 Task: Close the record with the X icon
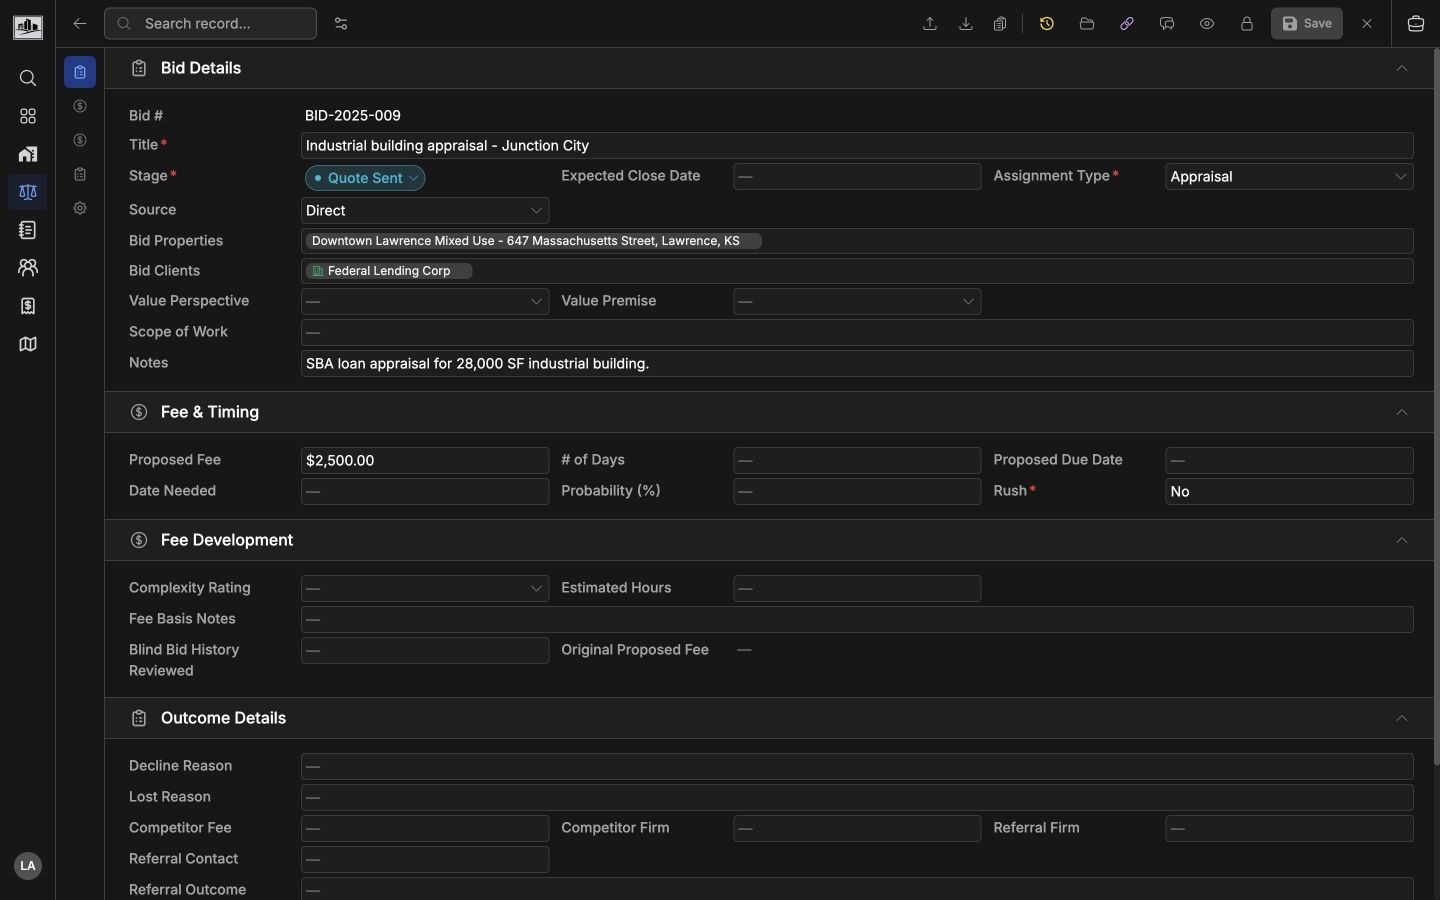coord(1369,24)
